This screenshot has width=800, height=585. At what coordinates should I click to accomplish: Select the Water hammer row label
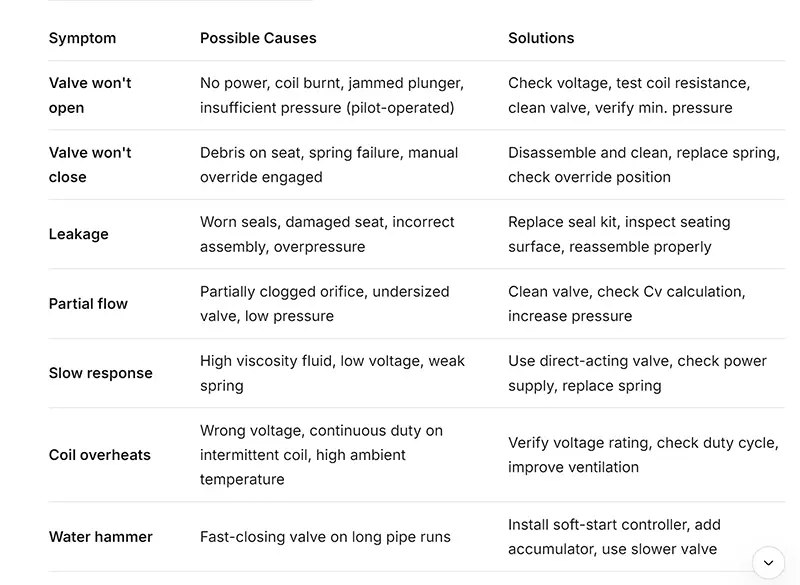click(x=101, y=537)
